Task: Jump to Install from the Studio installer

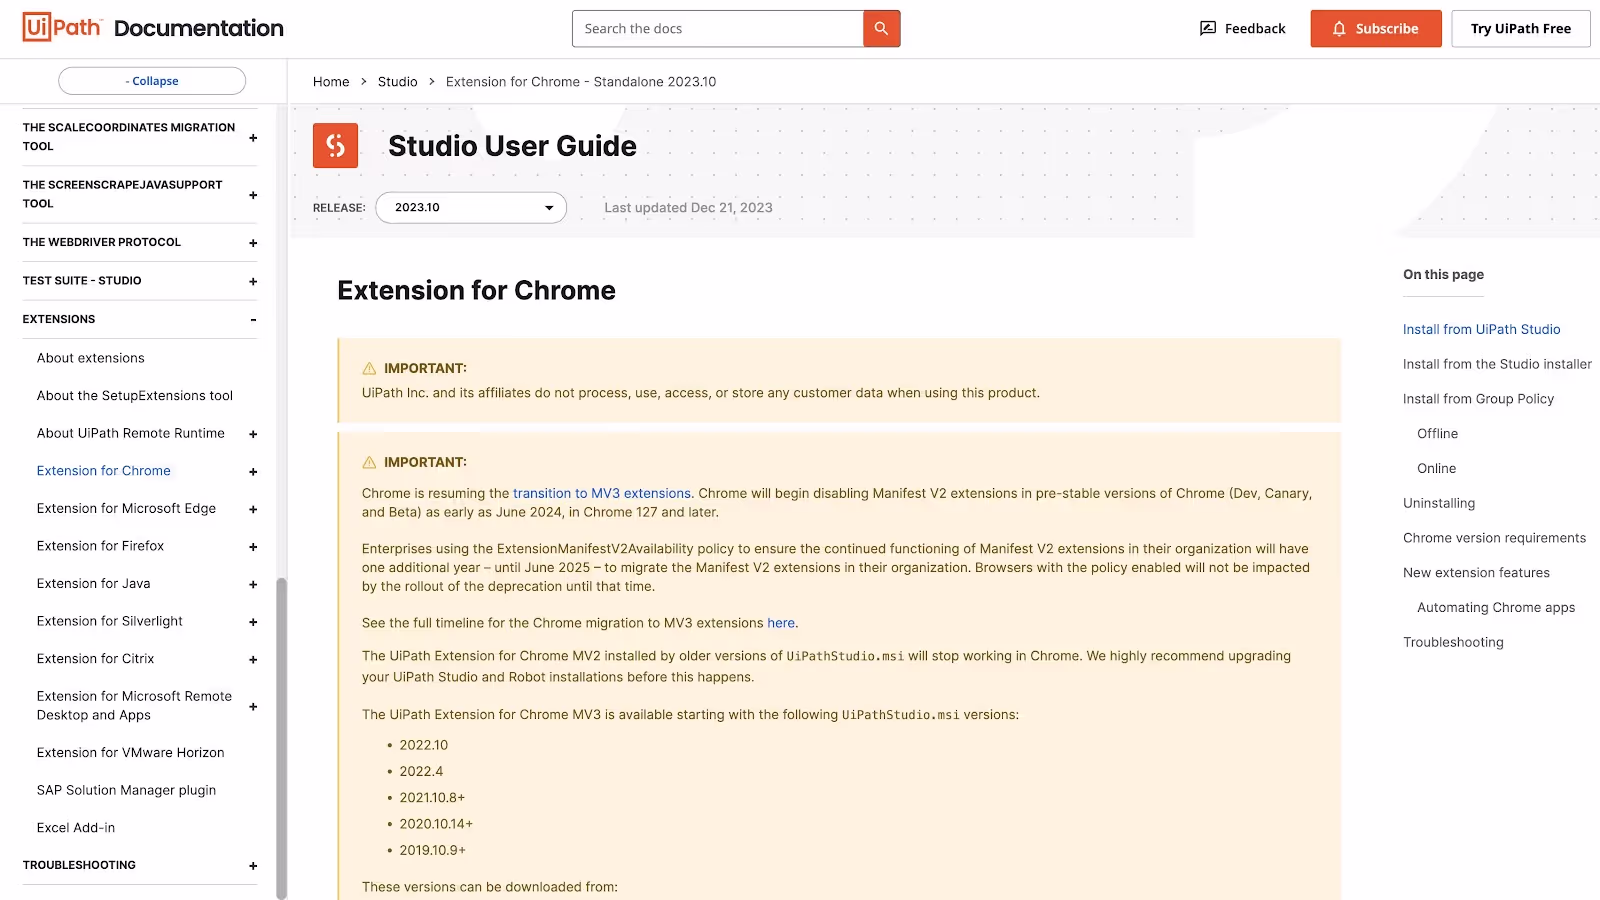Action: click(1497, 364)
